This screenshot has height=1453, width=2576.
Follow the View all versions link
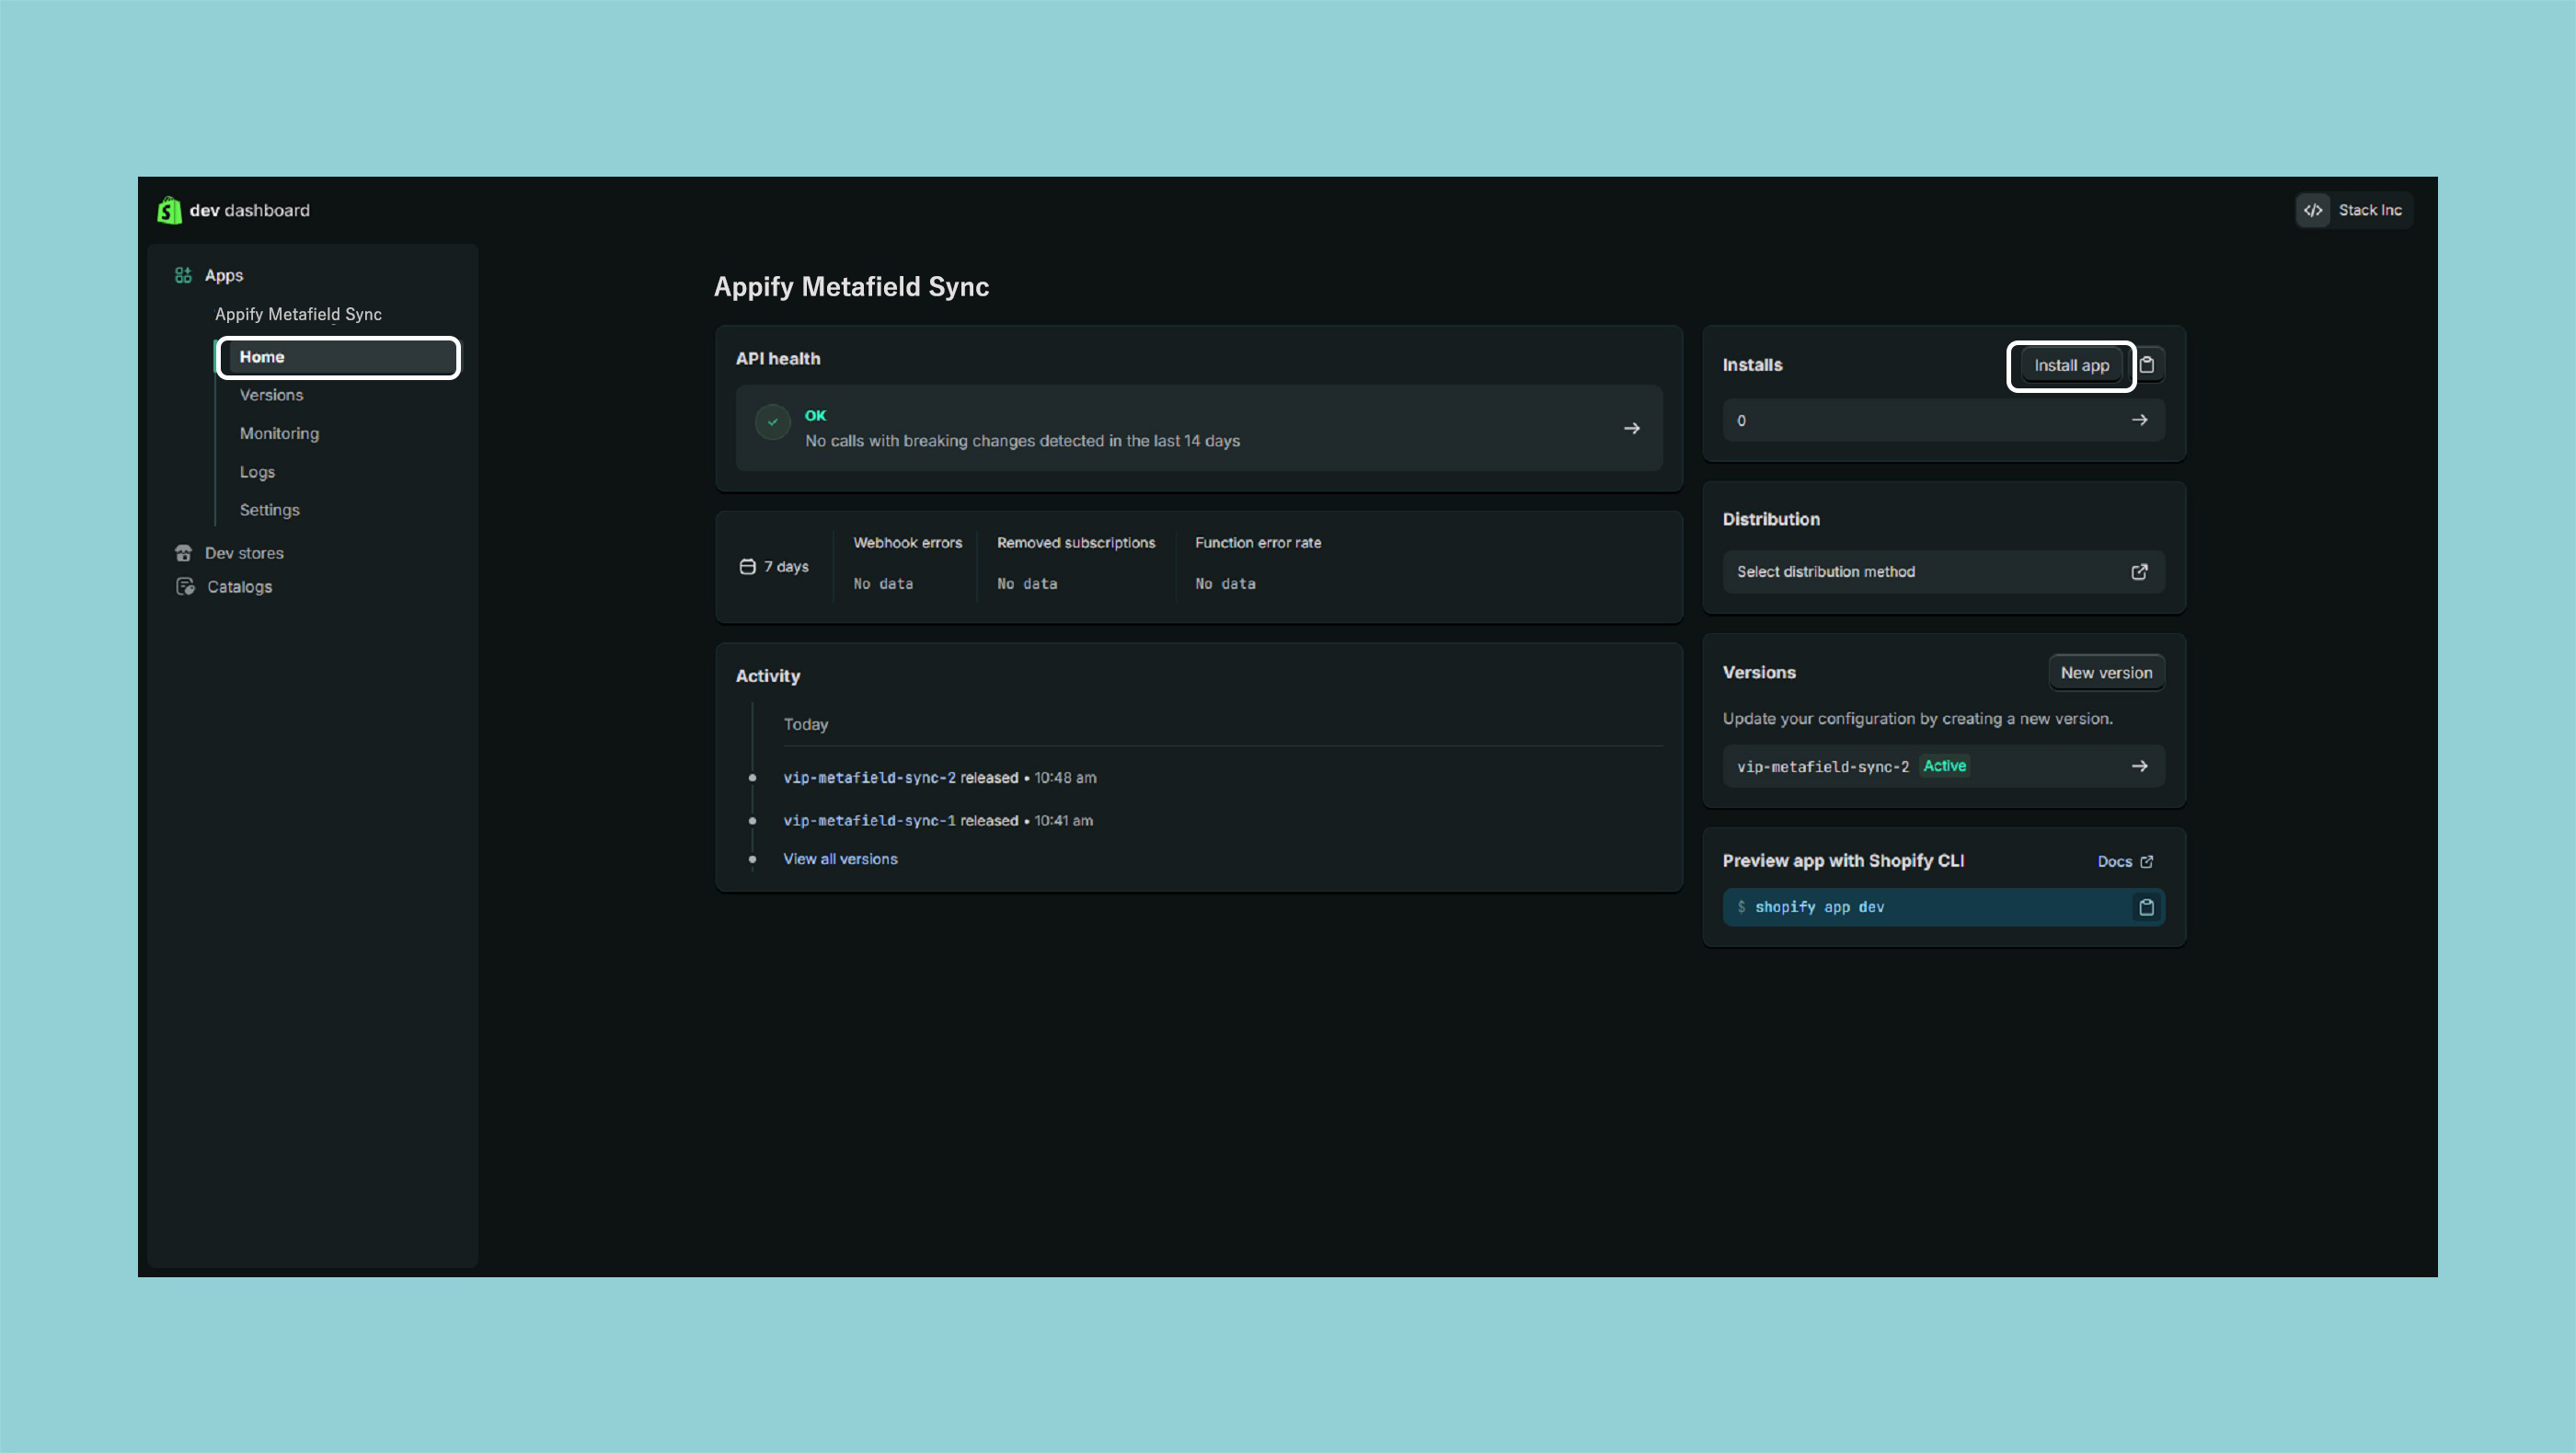tap(840, 859)
